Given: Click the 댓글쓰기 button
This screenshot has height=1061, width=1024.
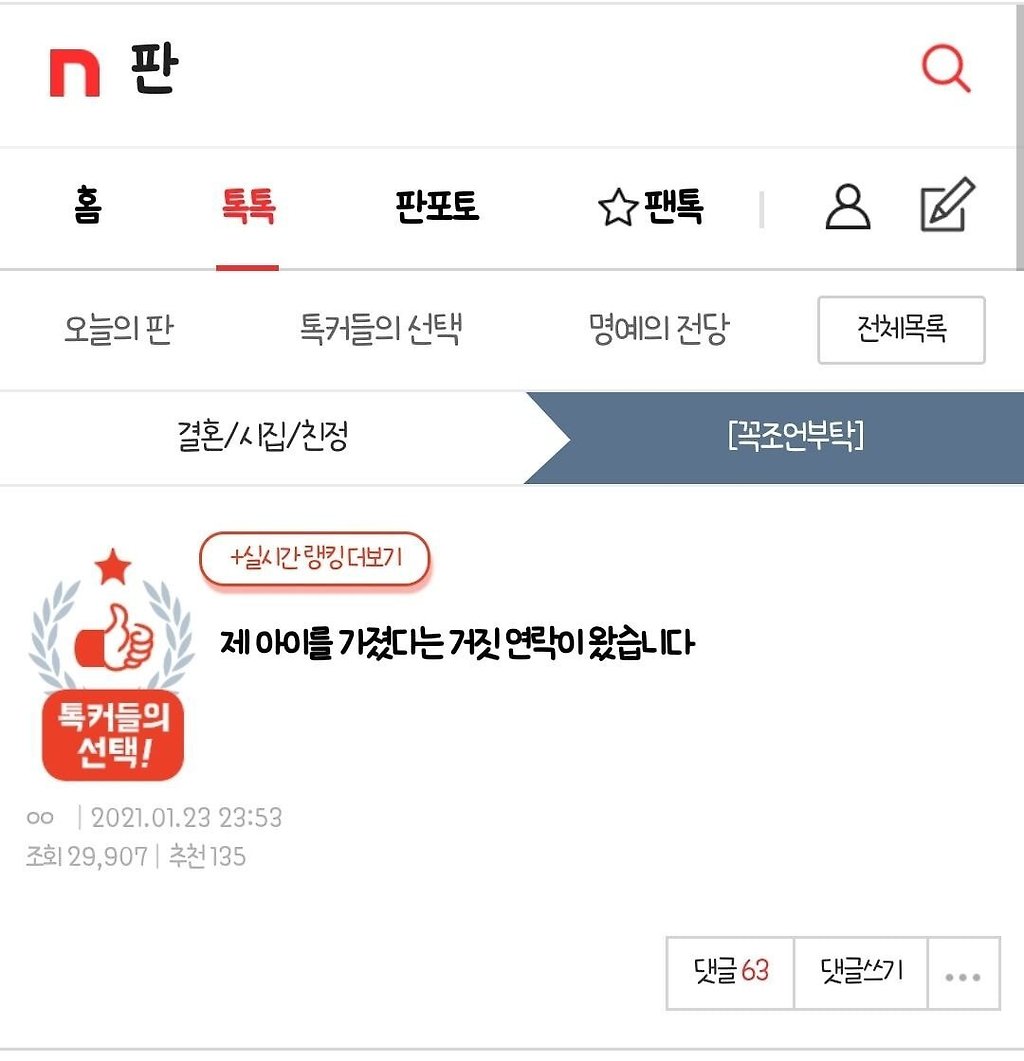Looking at the screenshot, I should click(x=860, y=974).
